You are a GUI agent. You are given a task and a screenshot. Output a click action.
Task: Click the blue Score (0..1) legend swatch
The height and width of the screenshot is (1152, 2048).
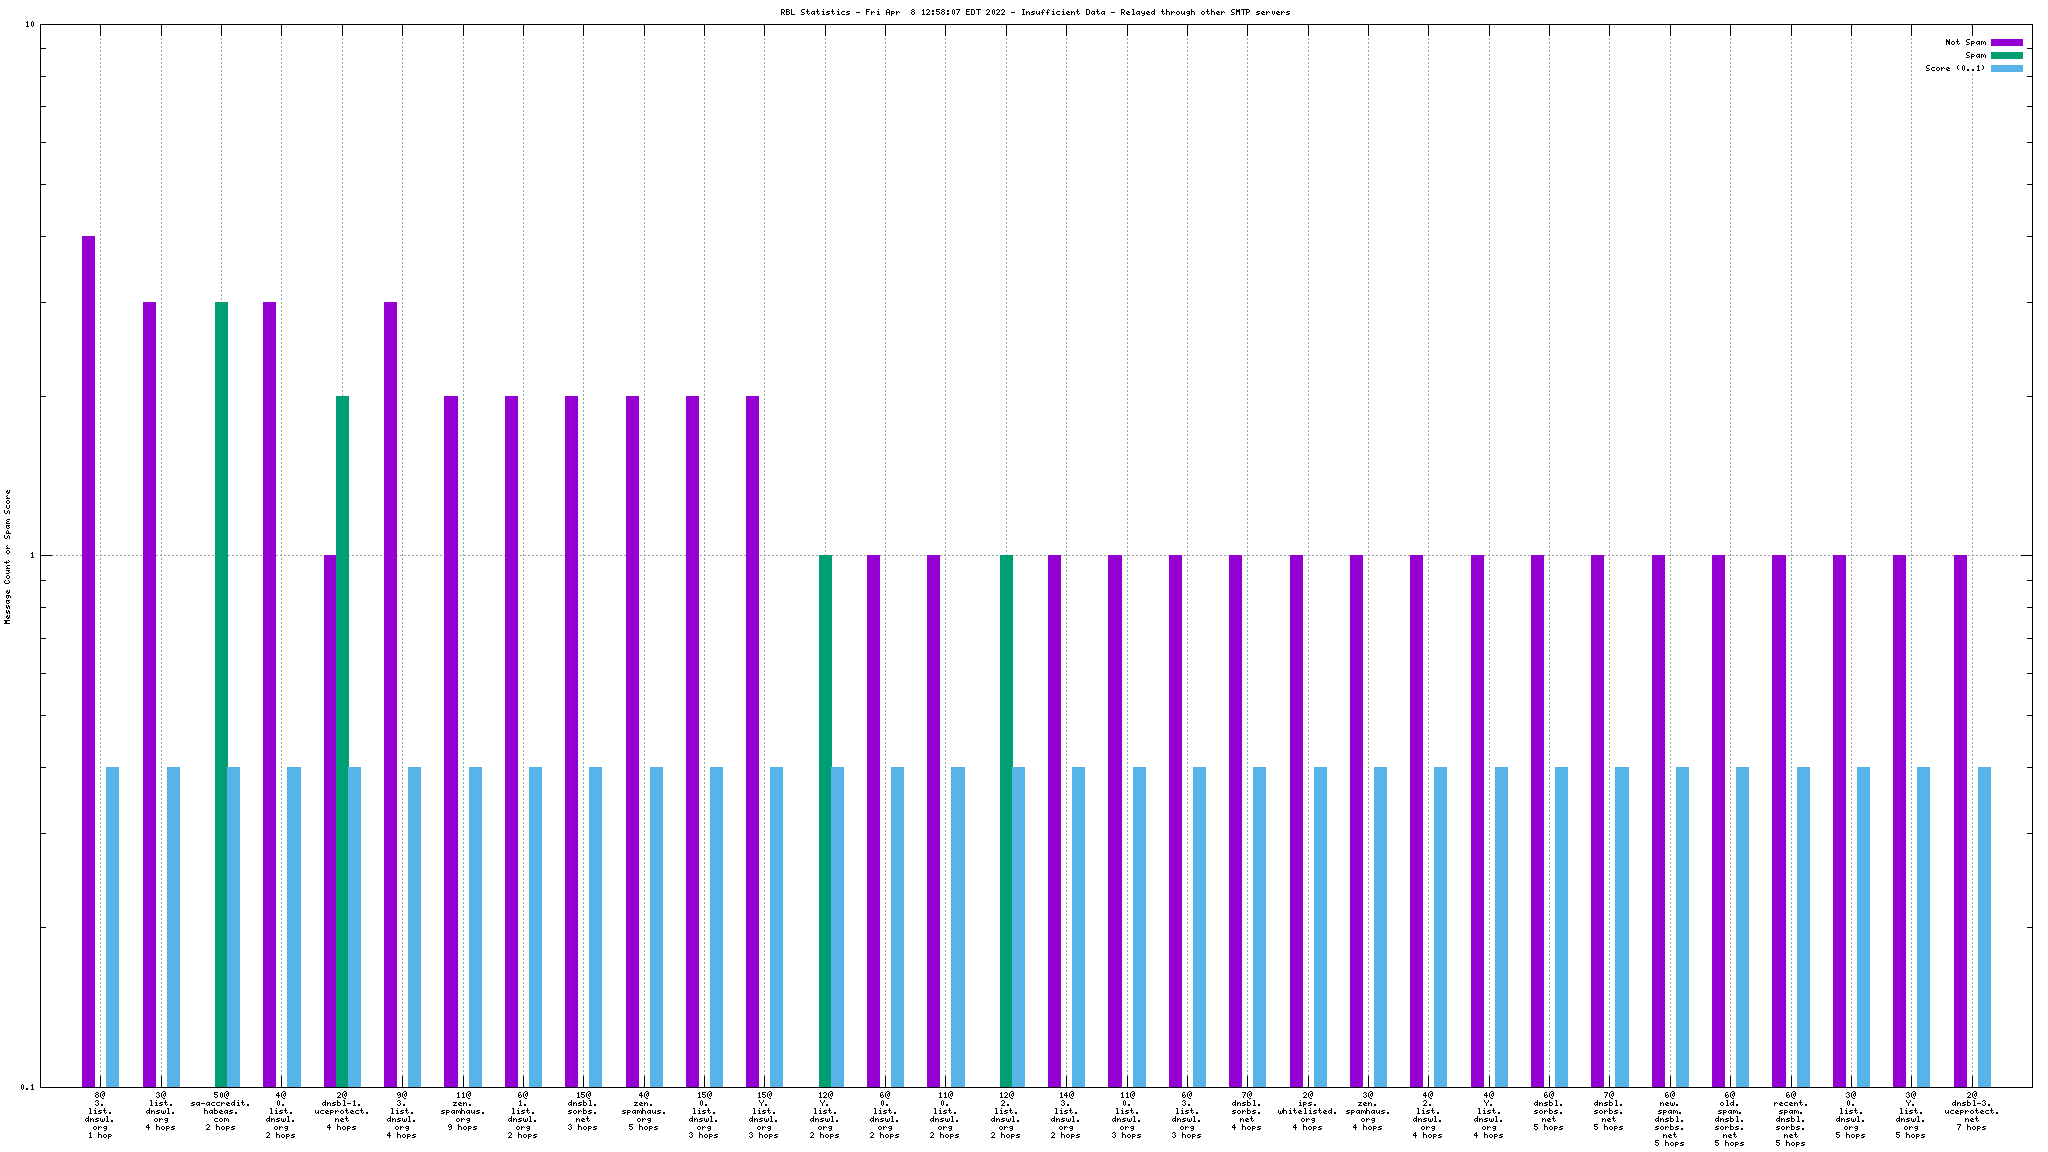pos(2006,68)
